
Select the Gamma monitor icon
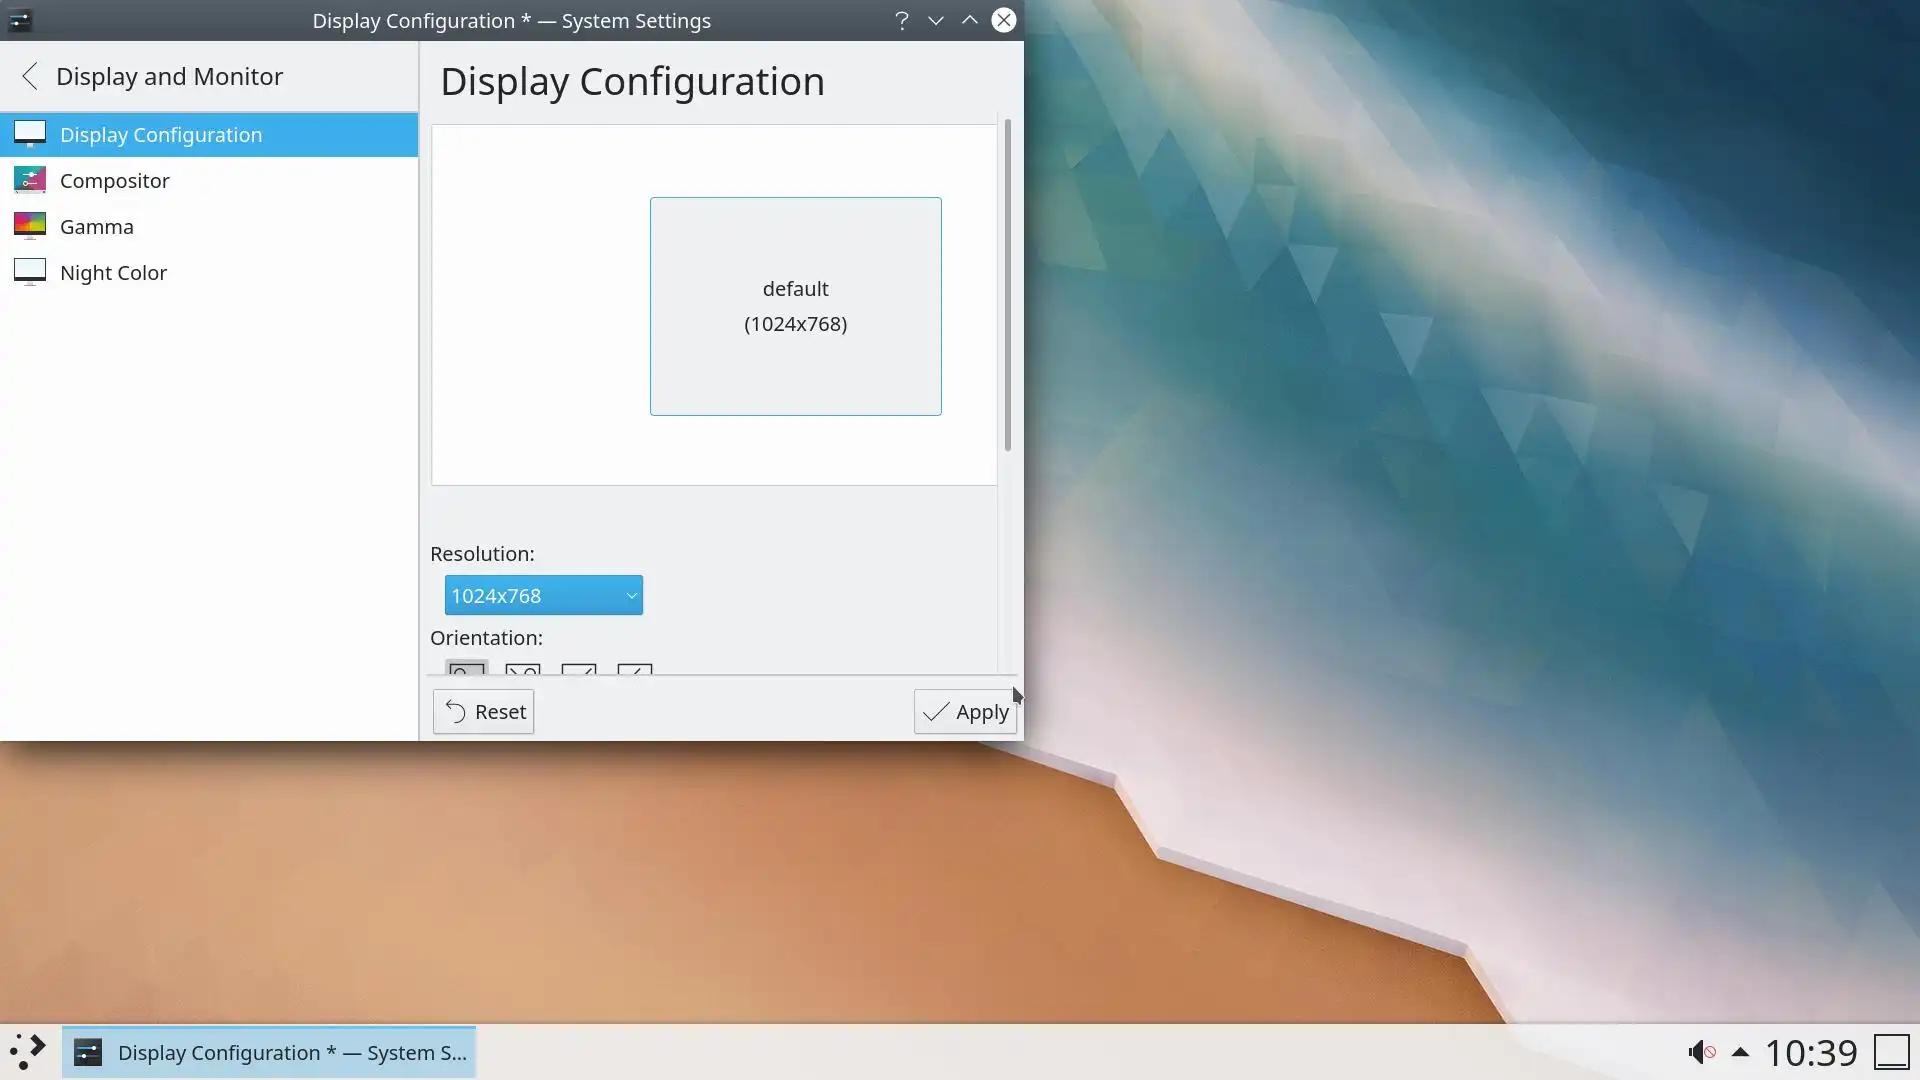point(30,226)
